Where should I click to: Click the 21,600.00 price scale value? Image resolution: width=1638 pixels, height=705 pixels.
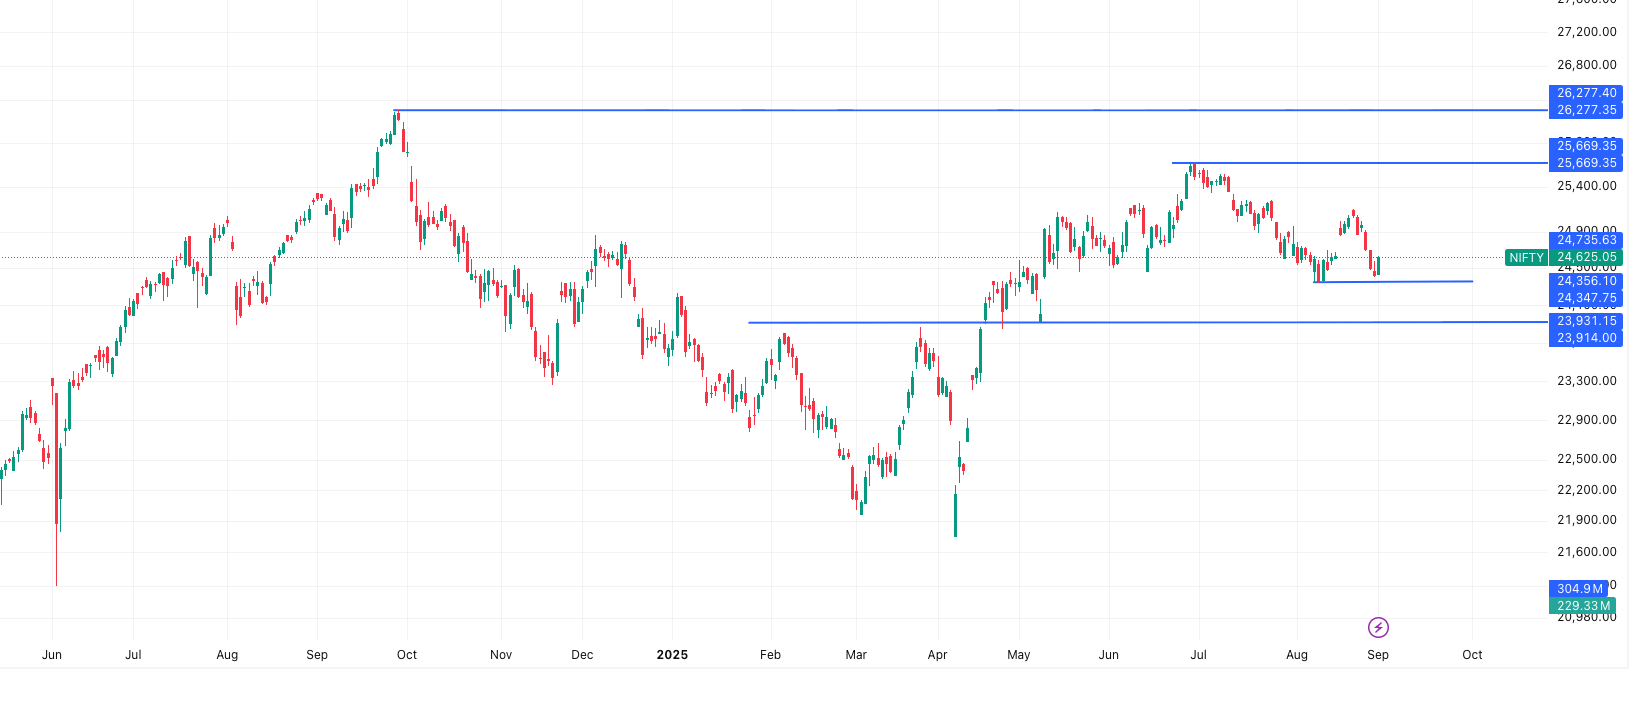pos(1586,552)
